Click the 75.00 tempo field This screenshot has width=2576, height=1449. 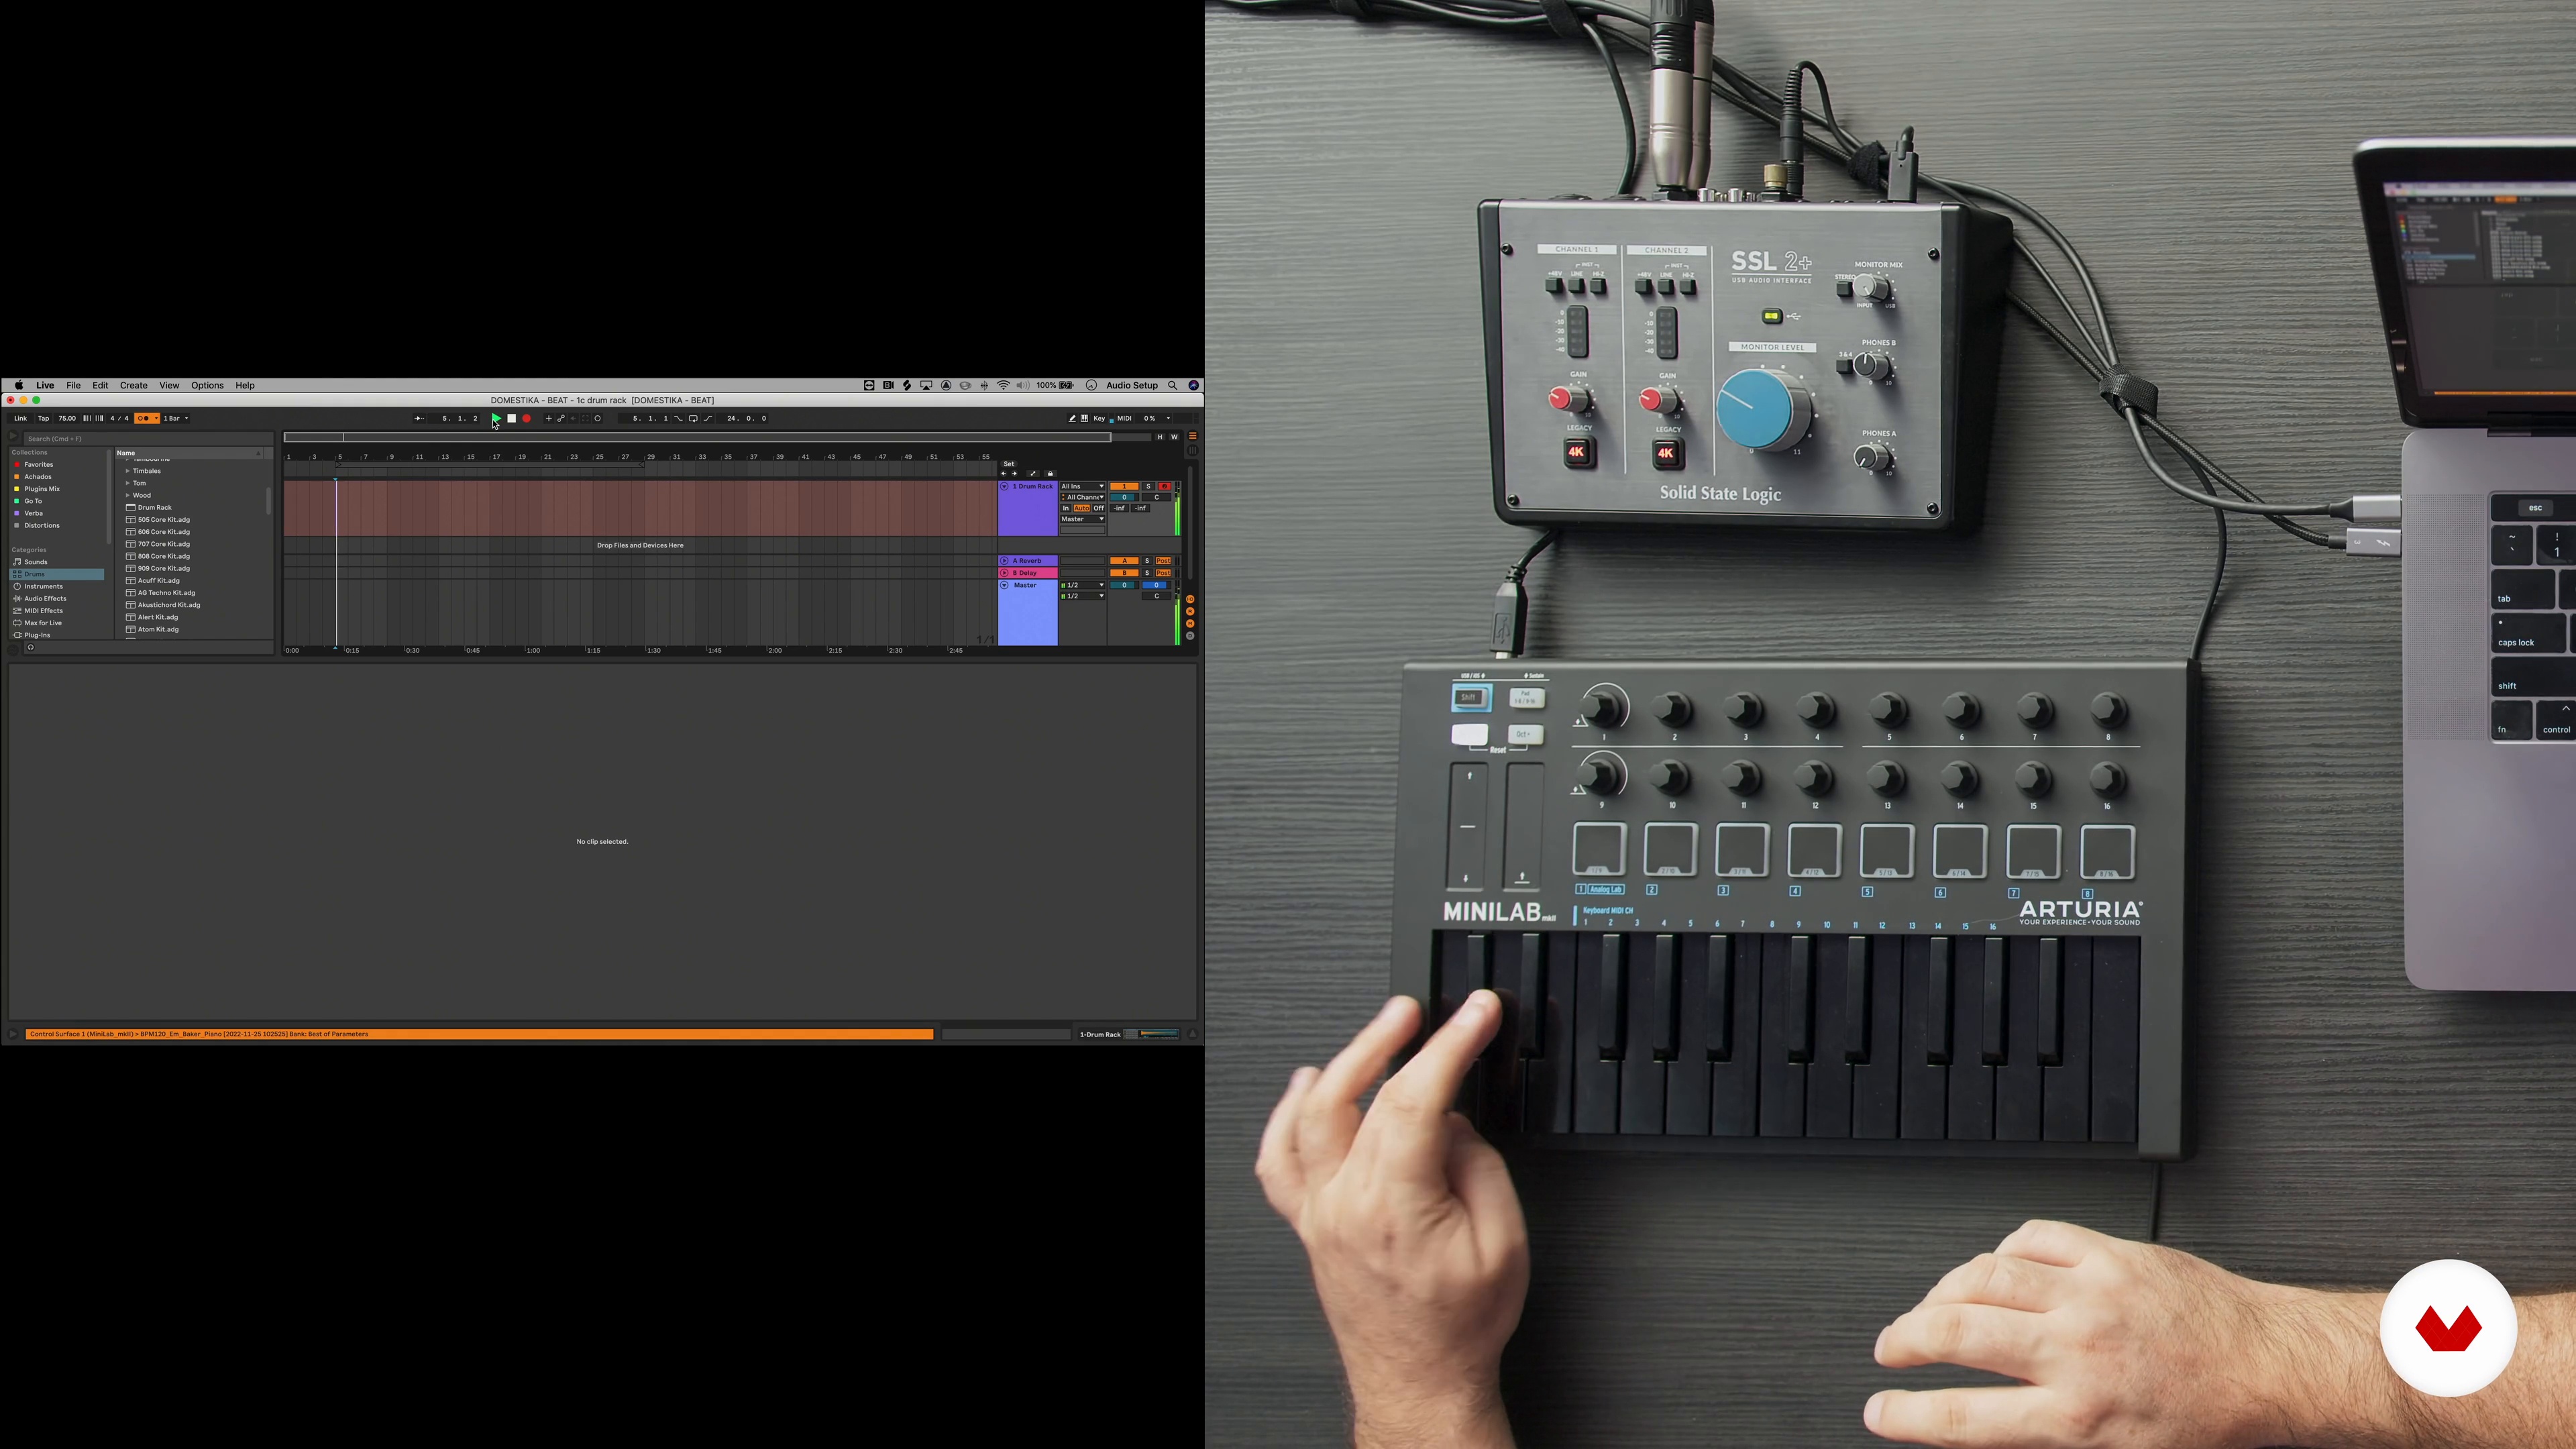pyautogui.click(x=67, y=418)
